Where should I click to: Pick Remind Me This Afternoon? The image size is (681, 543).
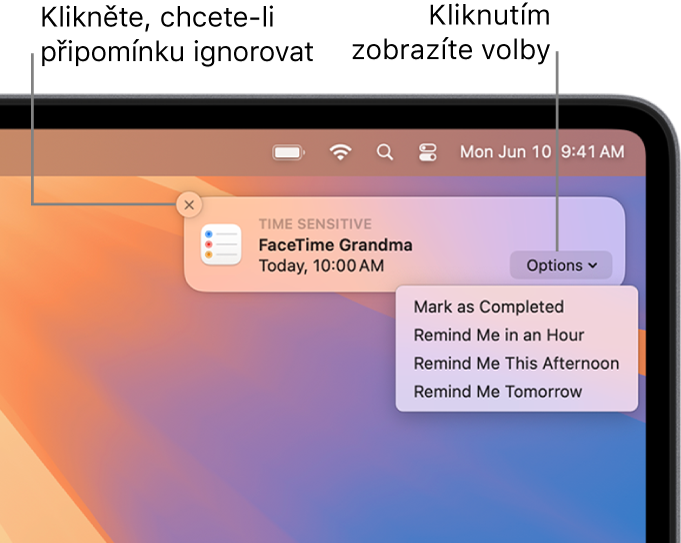(x=516, y=363)
